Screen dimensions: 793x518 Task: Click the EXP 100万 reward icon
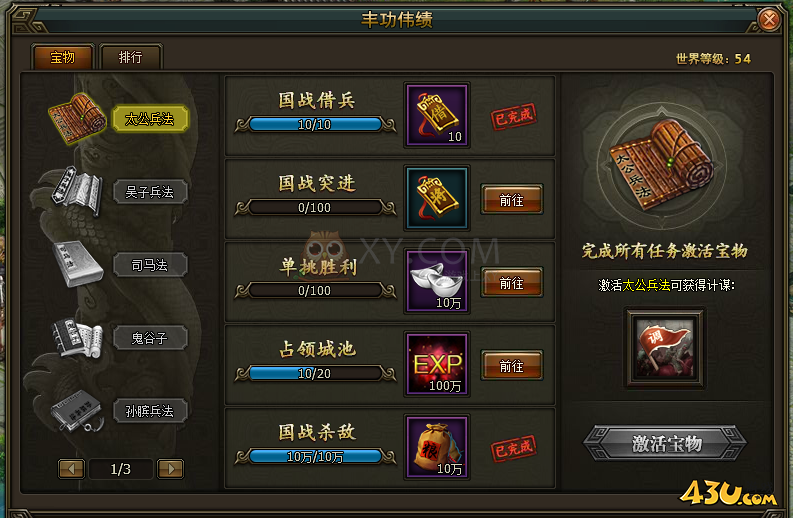(x=437, y=364)
